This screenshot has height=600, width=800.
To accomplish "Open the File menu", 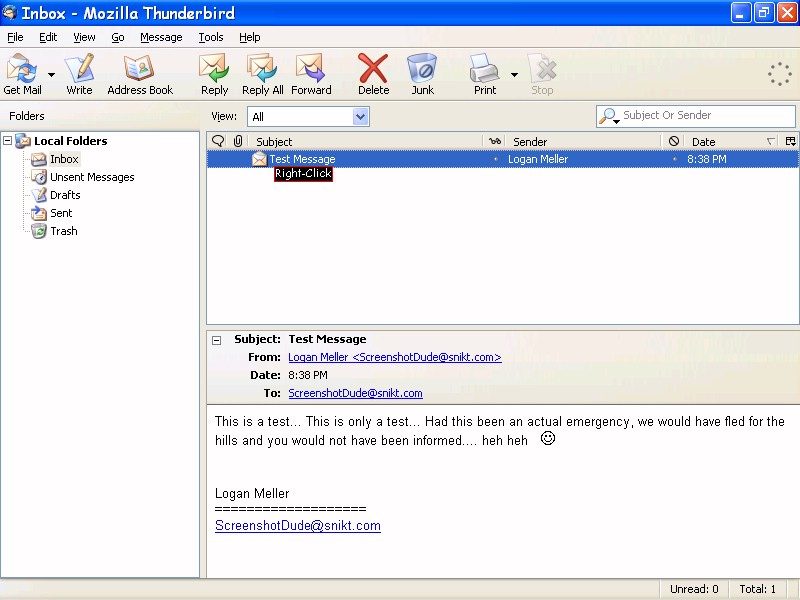I will (x=15, y=37).
